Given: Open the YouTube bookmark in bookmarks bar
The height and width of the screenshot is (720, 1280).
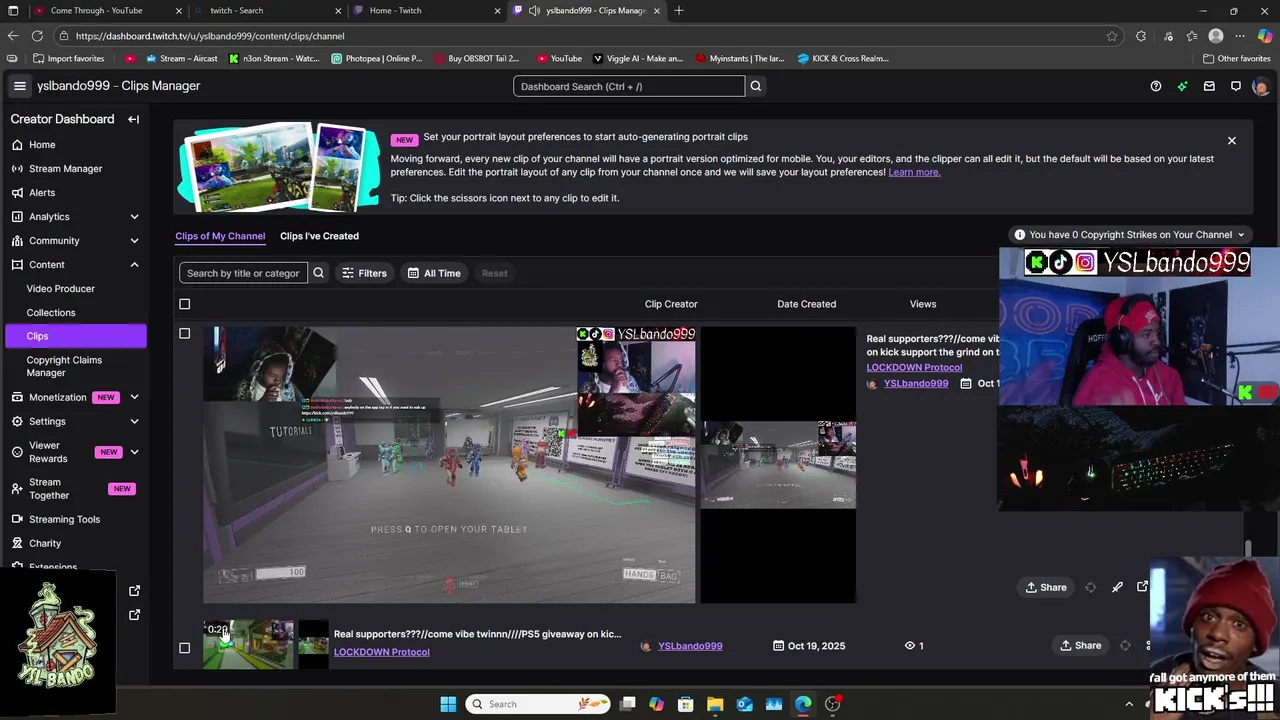Looking at the screenshot, I should [559, 58].
